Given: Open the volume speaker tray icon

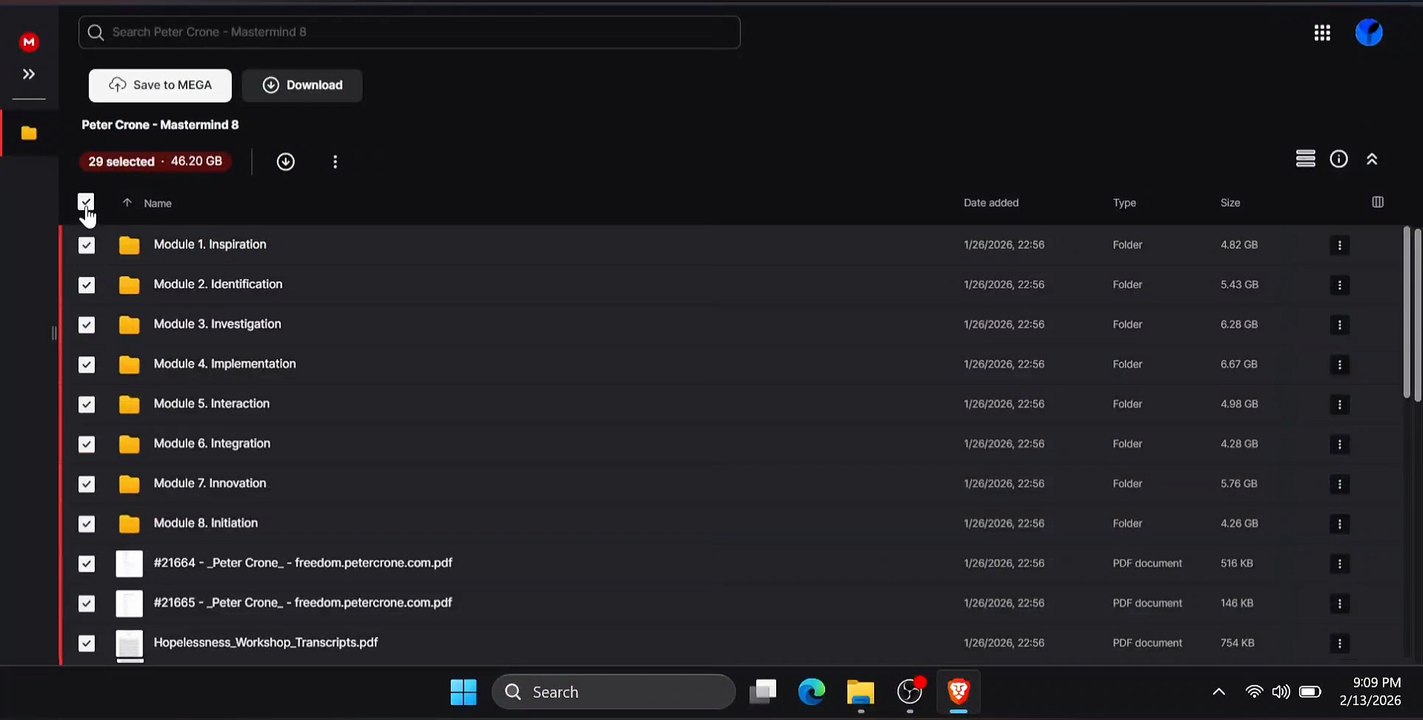Looking at the screenshot, I should coord(1281,692).
